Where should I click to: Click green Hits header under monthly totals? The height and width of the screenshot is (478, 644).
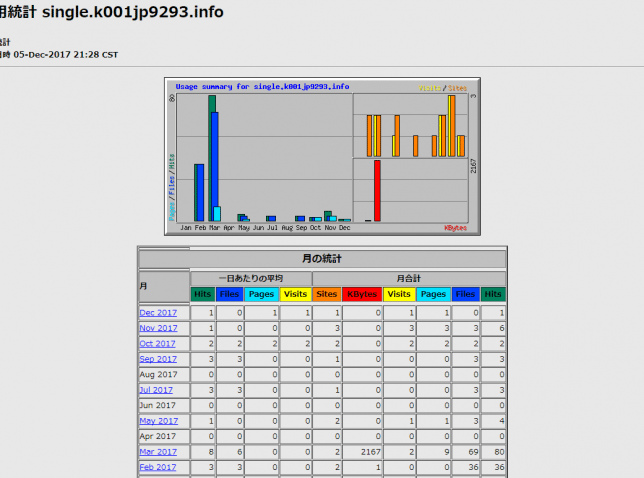point(493,294)
